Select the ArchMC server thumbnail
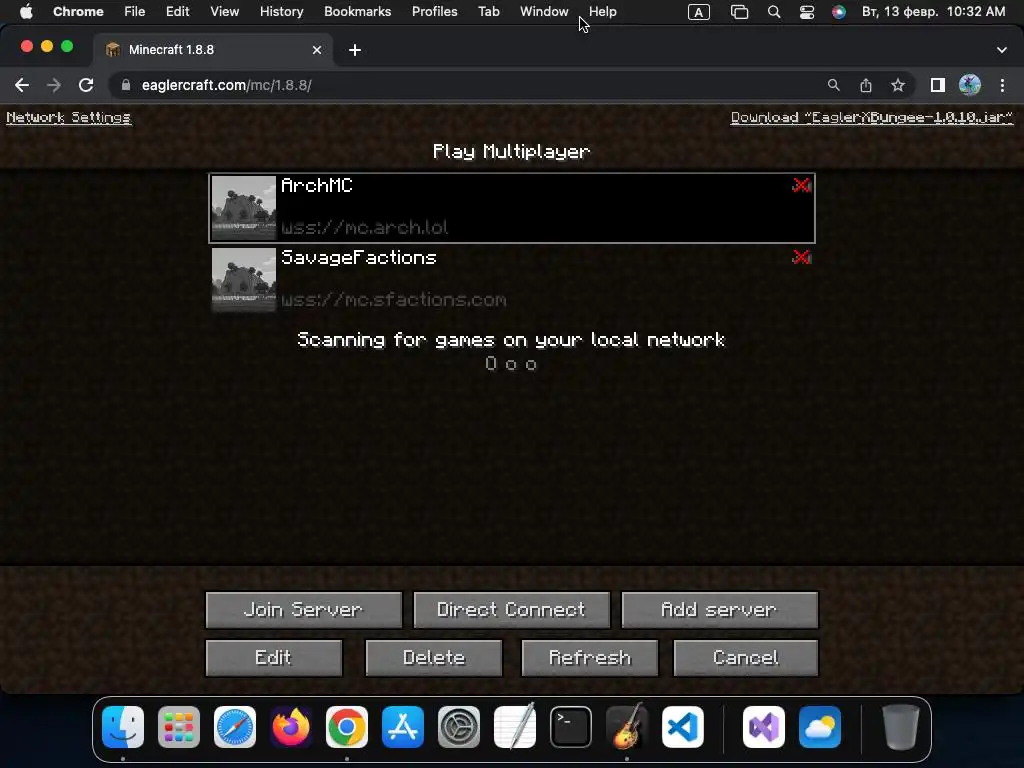1024x768 pixels. point(244,208)
